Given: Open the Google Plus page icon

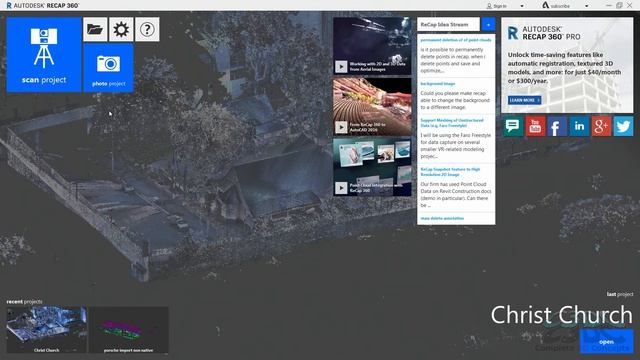Looking at the screenshot, I should point(601,126).
